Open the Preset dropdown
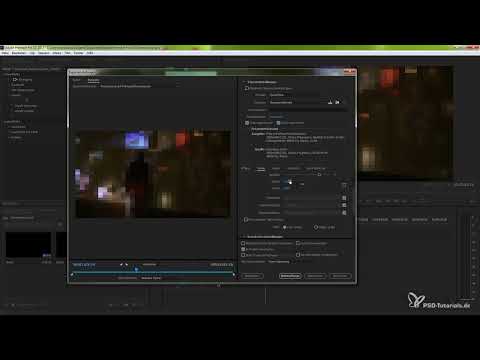Image resolution: width=480 pixels, height=360 pixels. click(x=298, y=102)
